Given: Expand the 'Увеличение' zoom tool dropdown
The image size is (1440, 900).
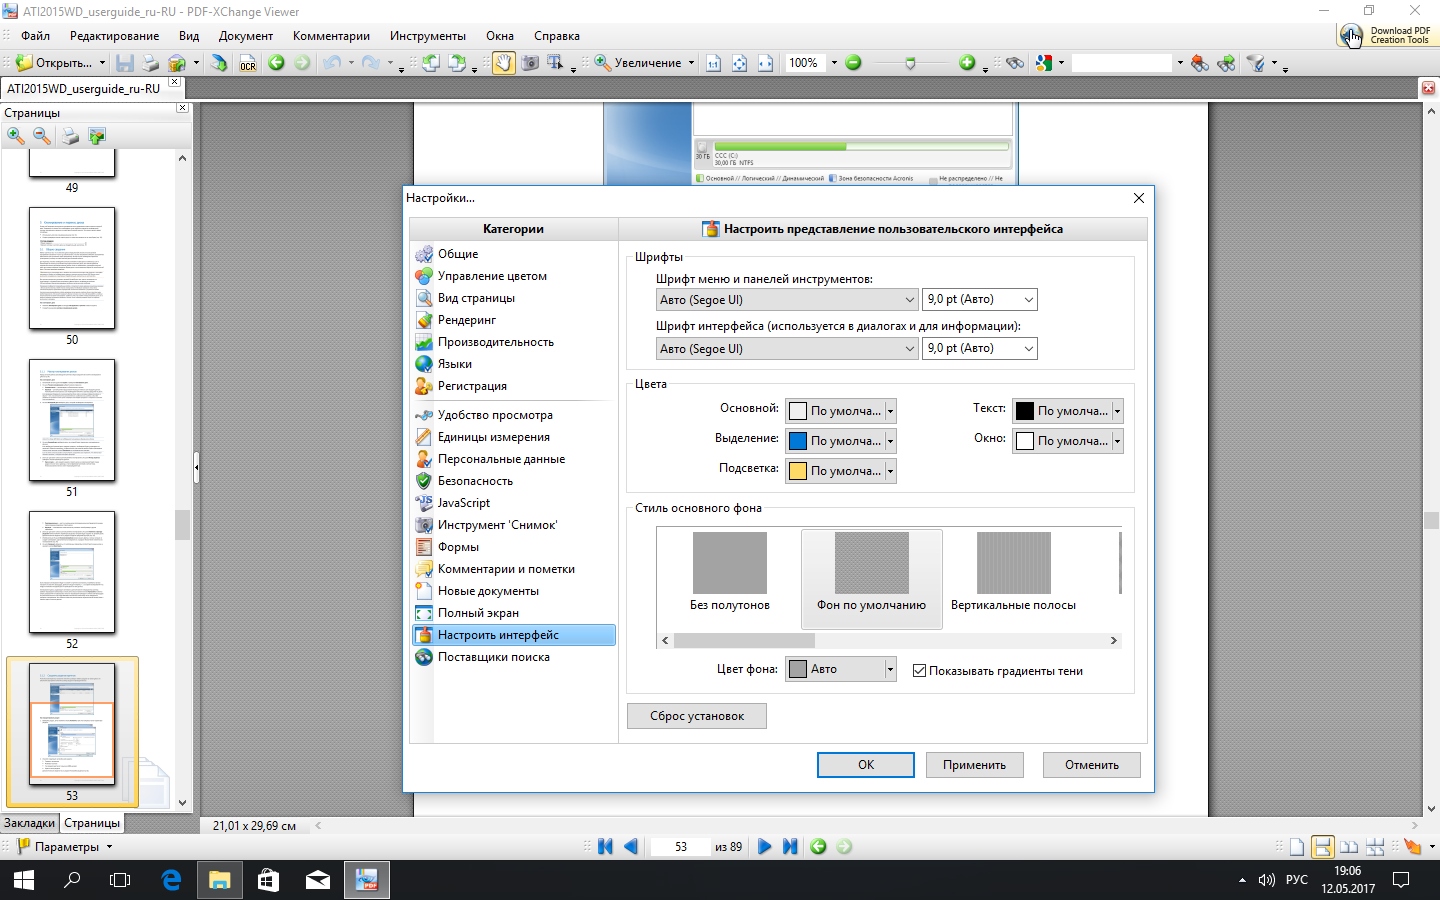Looking at the screenshot, I should 691,63.
